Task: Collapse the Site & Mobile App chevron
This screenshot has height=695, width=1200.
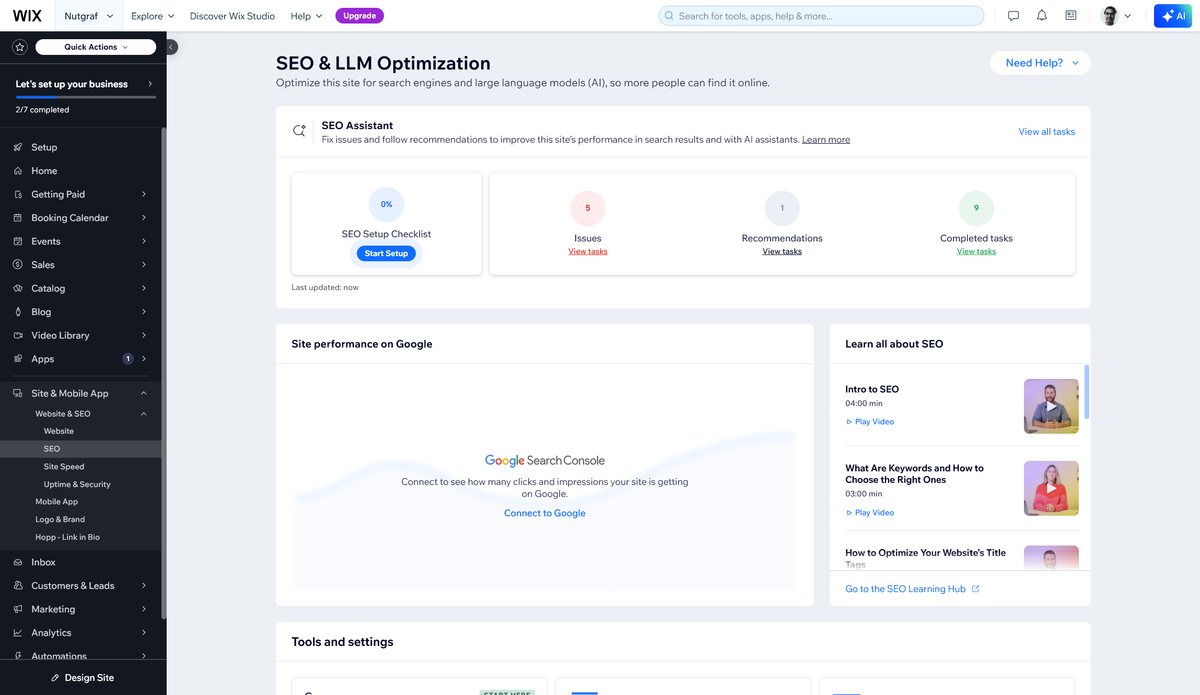Action: tap(144, 394)
